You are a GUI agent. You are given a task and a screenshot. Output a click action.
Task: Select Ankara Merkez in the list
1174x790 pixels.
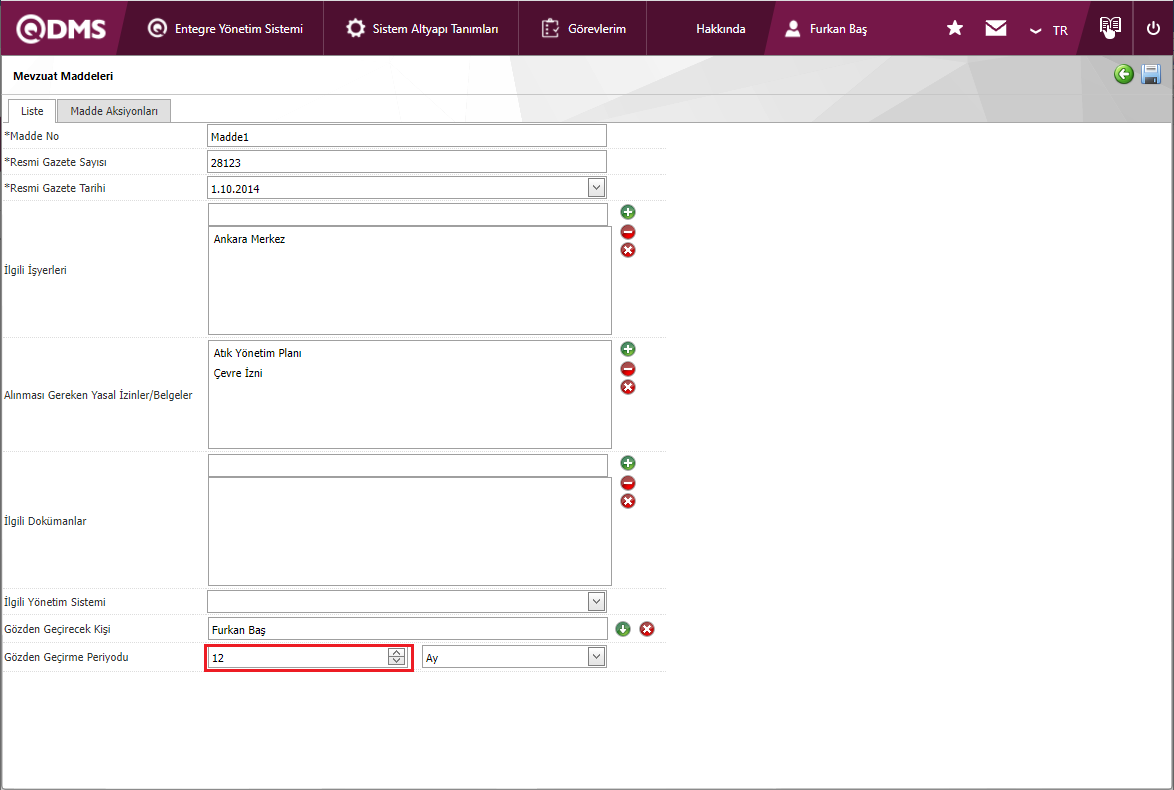pos(249,239)
